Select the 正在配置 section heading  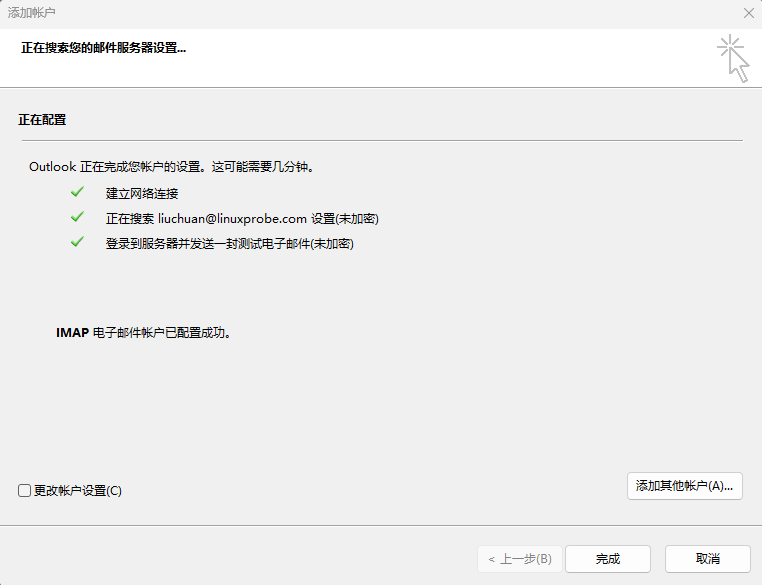[42, 119]
